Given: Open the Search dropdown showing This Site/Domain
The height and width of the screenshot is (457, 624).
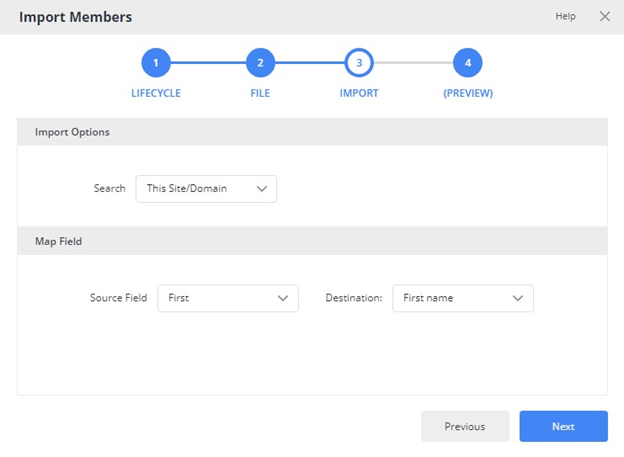Looking at the screenshot, I should pos(205,188).
